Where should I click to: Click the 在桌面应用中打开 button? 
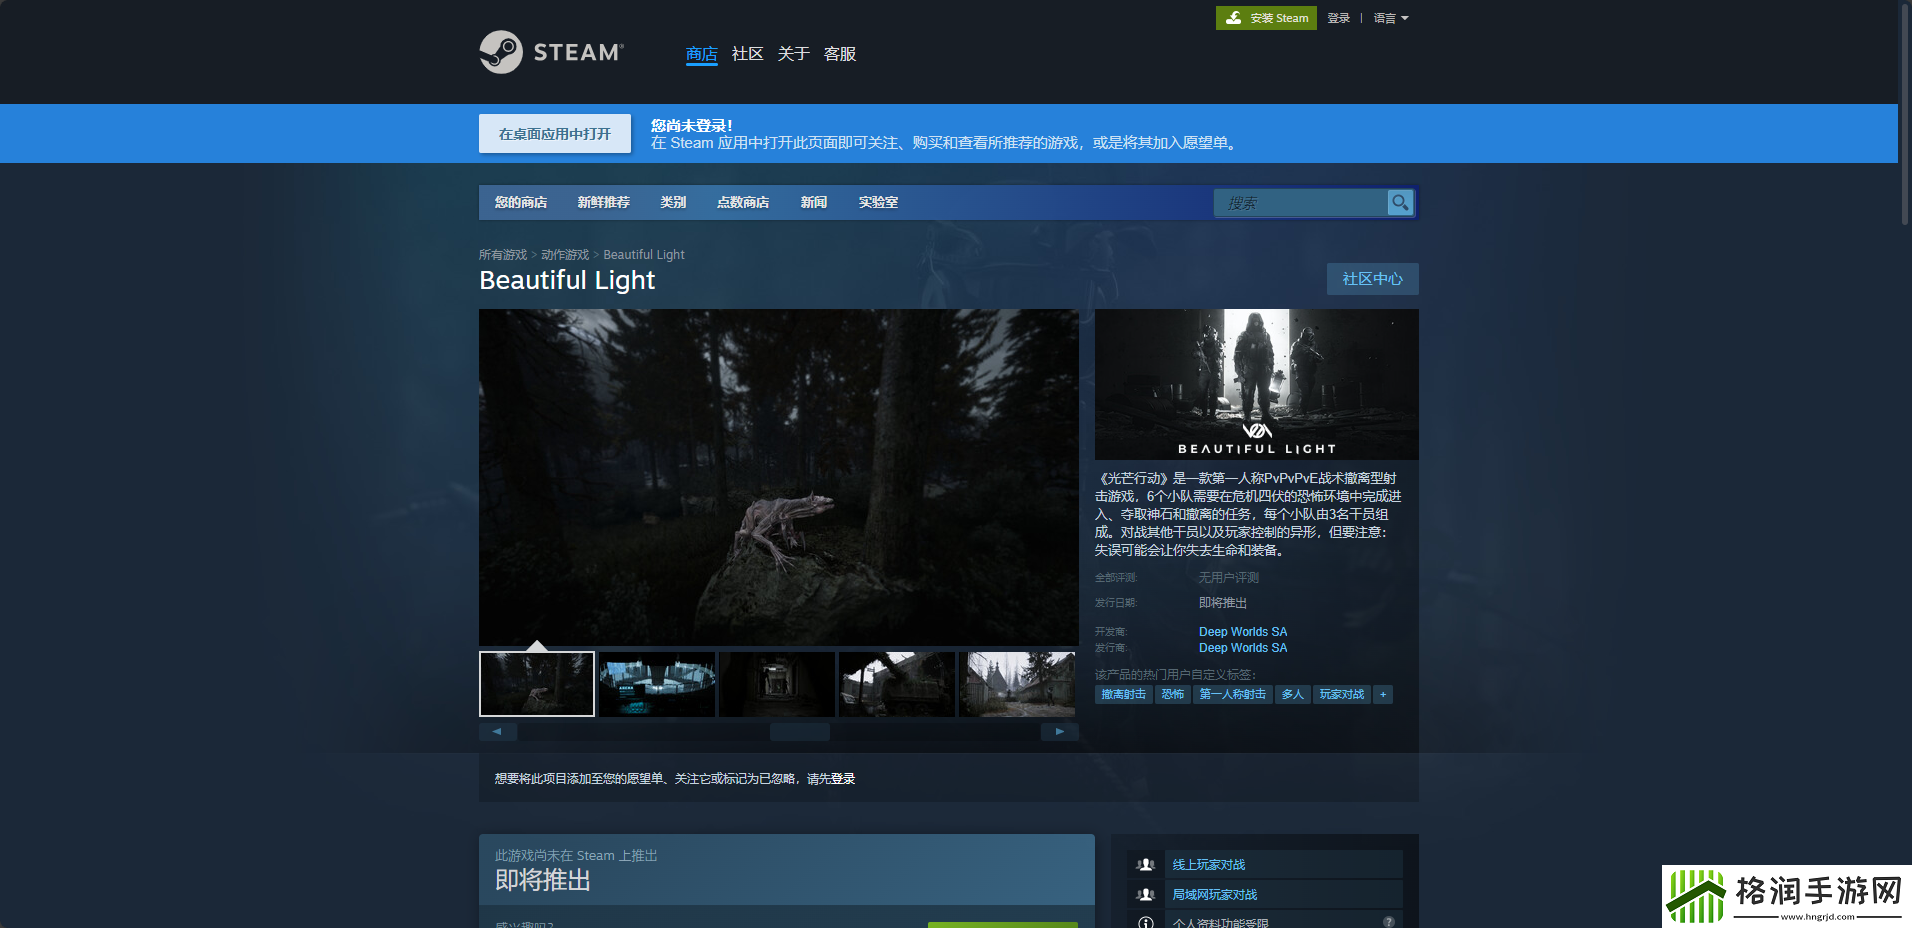click(554, 134)
